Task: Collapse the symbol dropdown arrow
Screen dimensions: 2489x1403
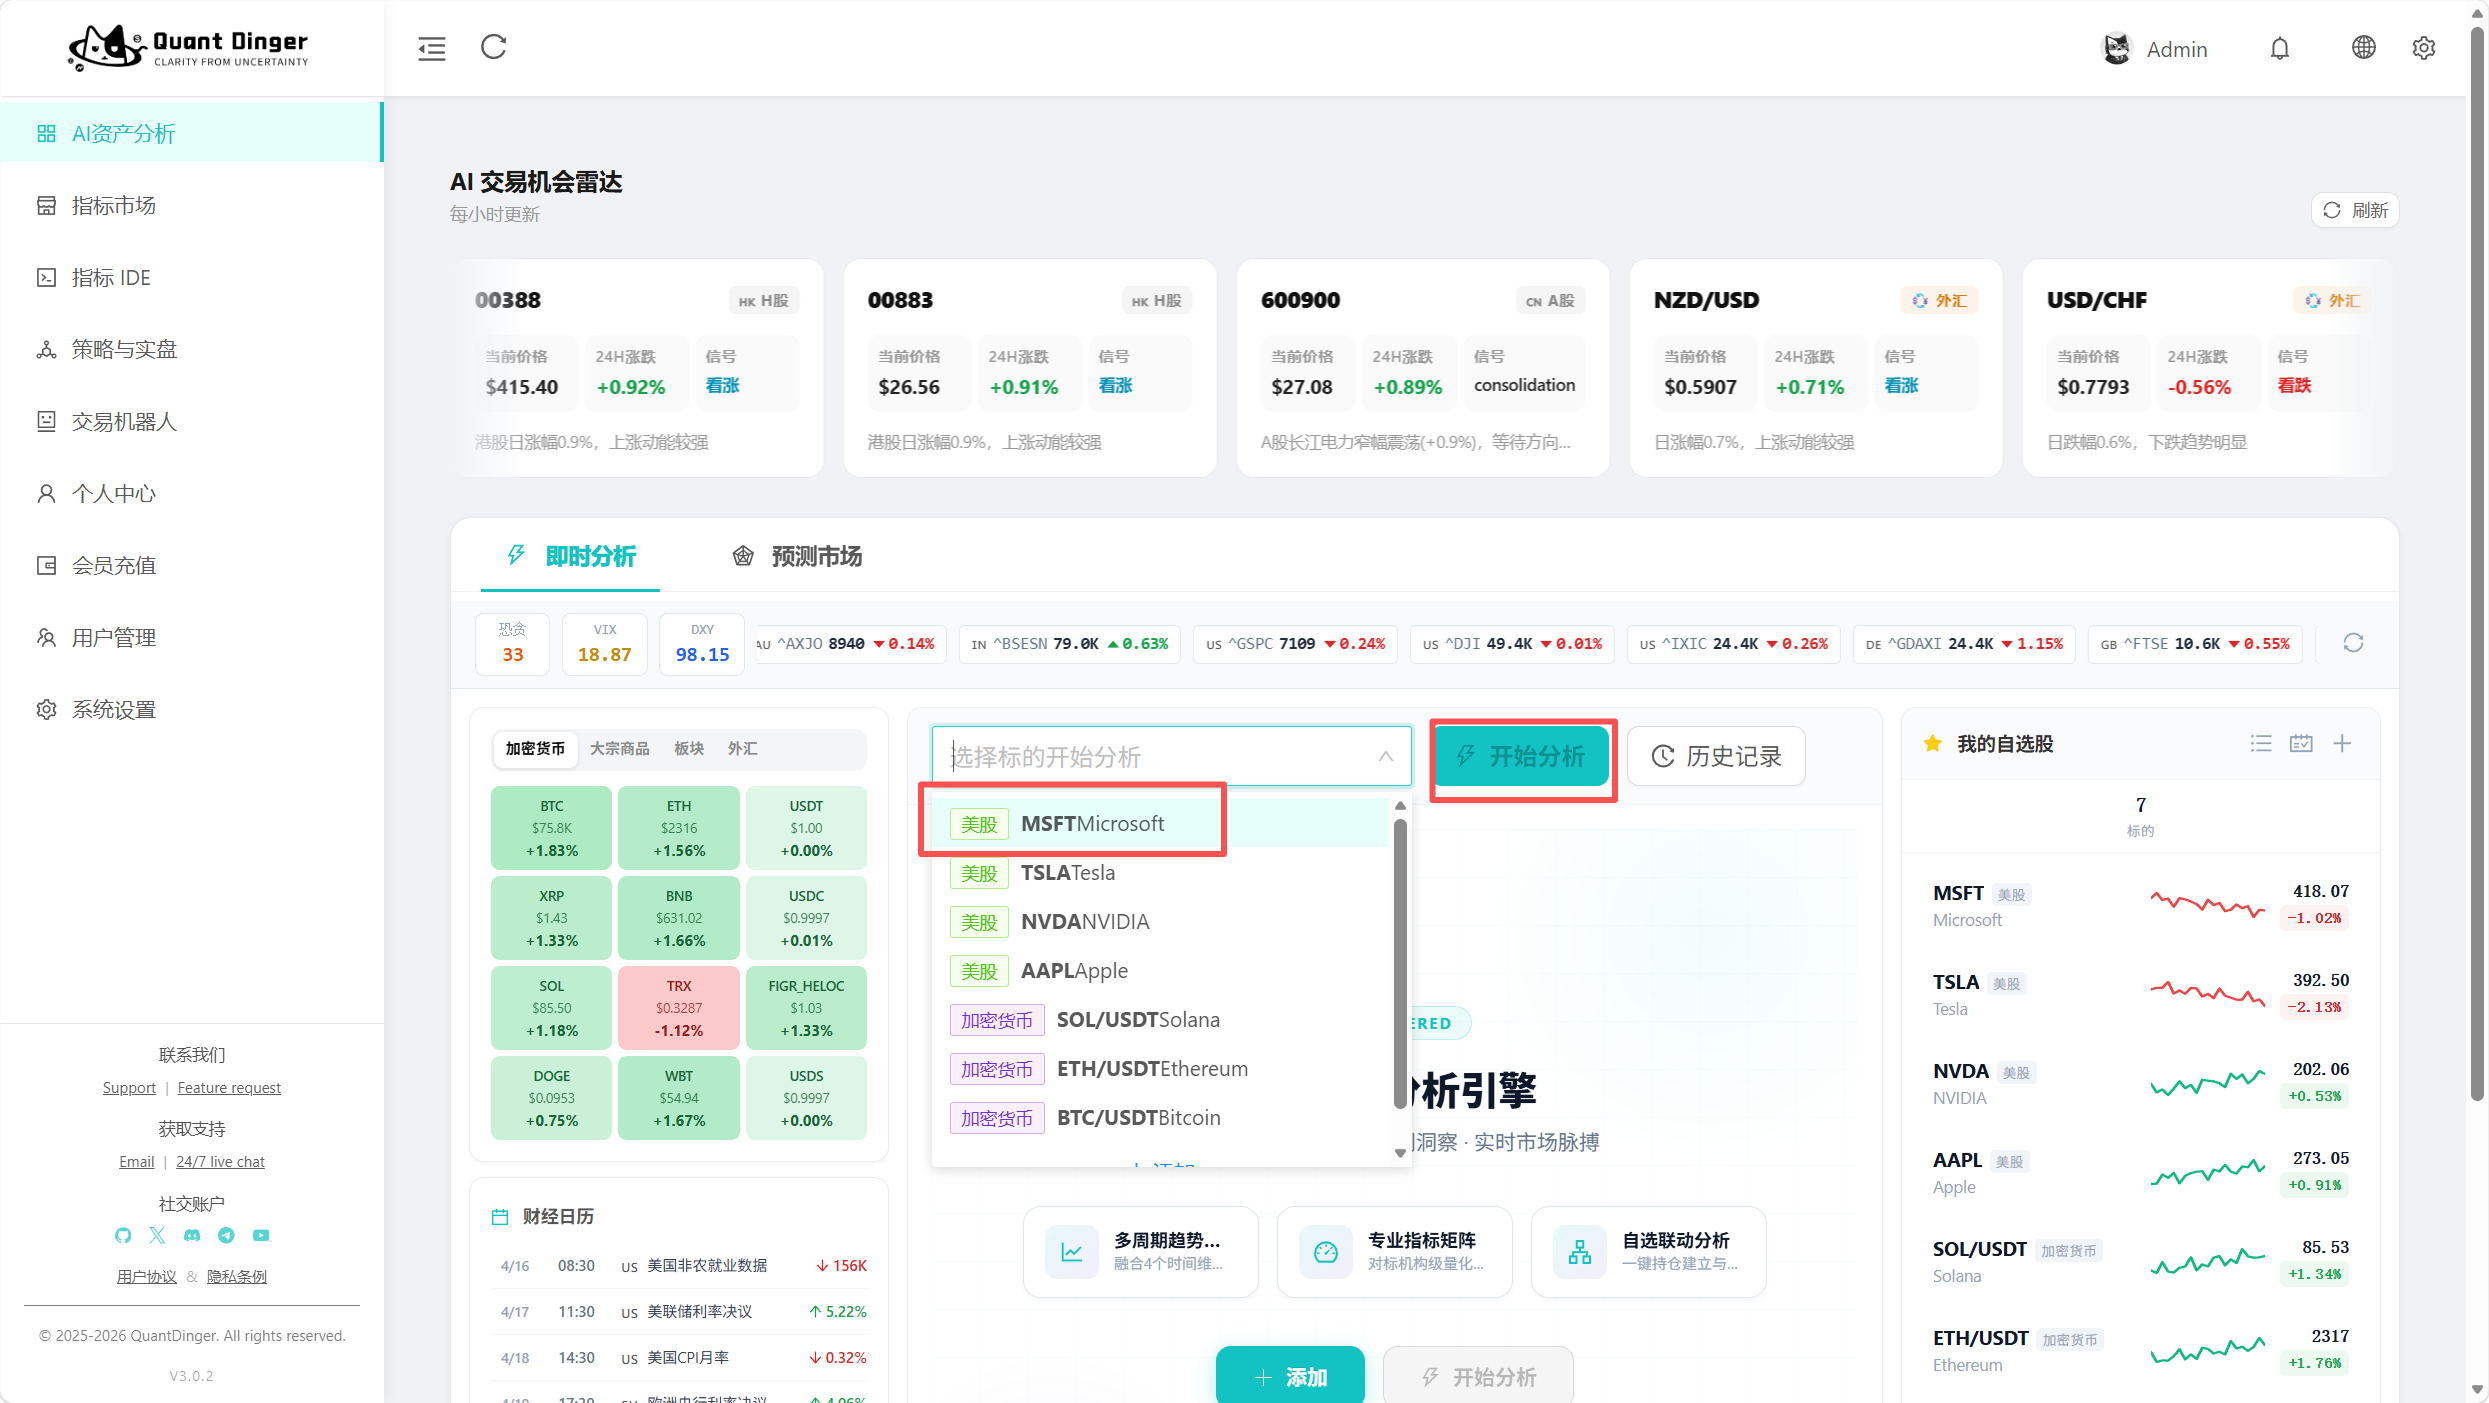Action: [x=1386, y=756]
